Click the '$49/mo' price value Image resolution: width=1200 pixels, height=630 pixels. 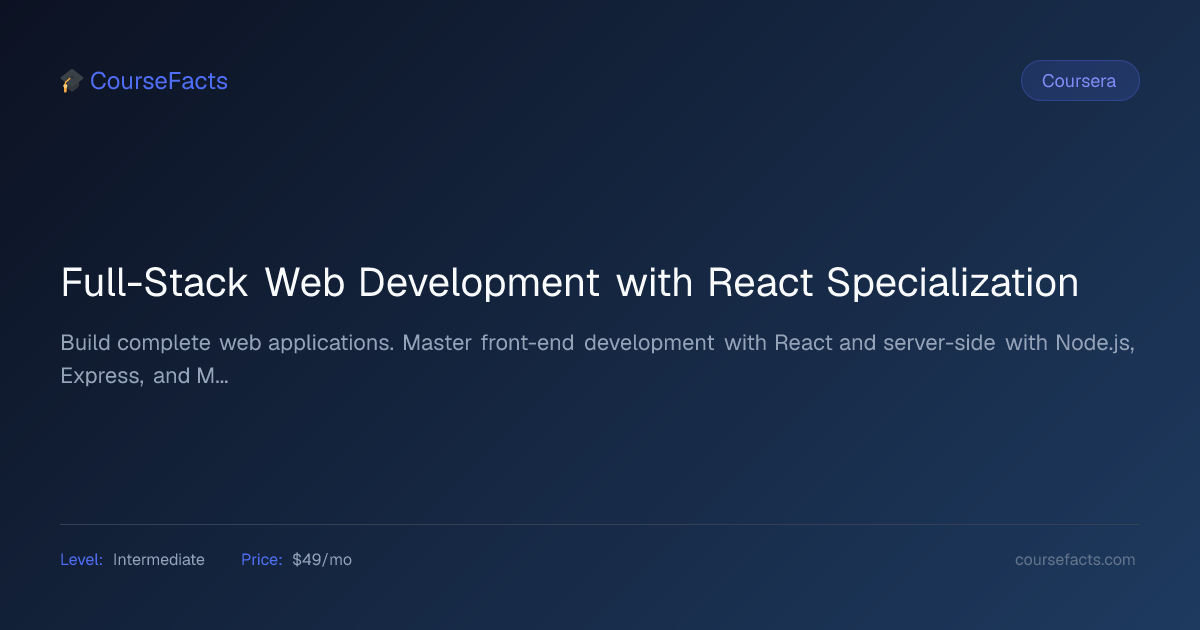[x=322, y=560]
